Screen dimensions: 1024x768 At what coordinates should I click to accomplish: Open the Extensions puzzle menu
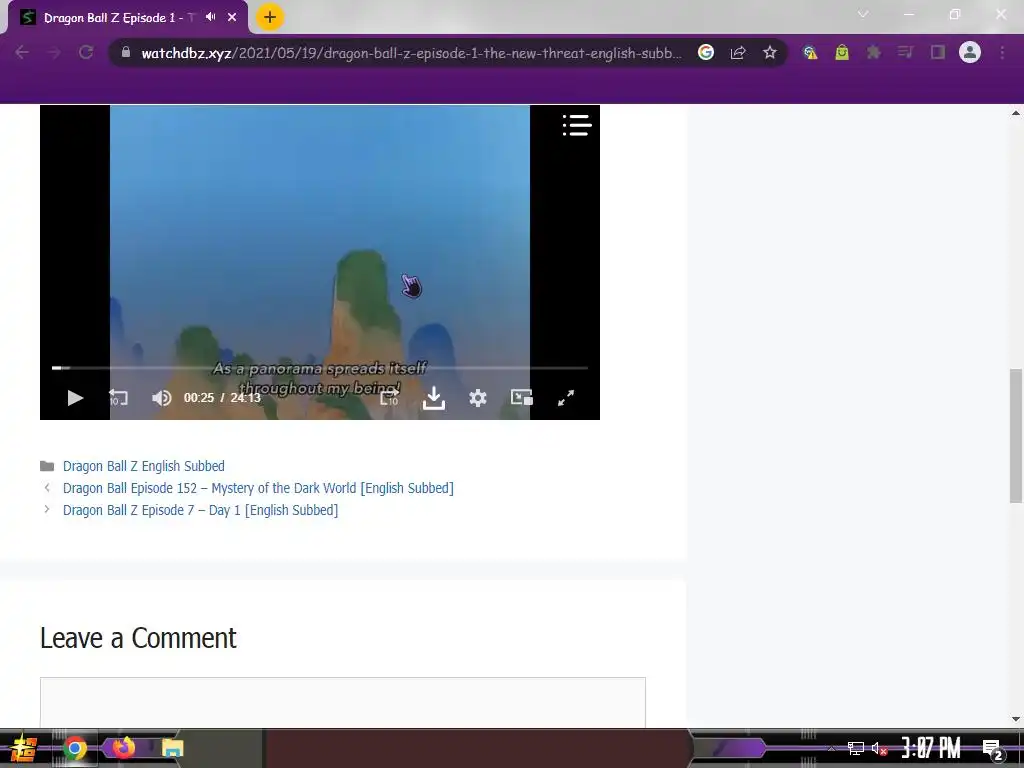pyautogui.click(x=874, y=52)
